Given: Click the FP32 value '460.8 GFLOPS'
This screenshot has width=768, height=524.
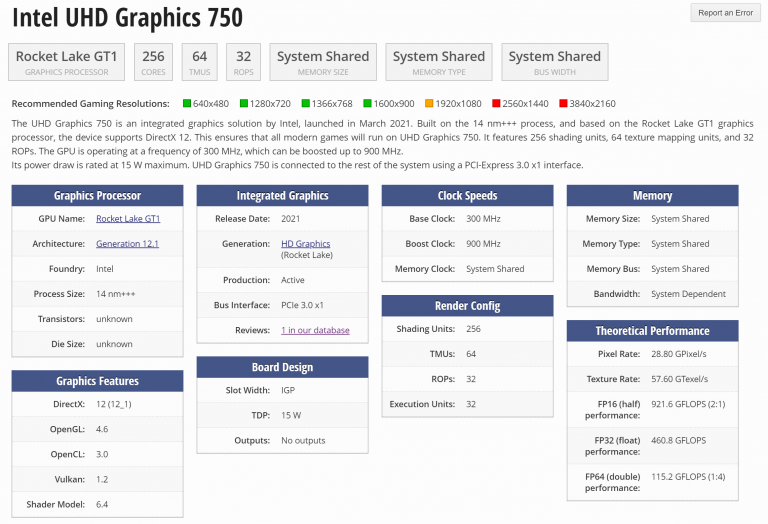Looking at the screenshot, I should (678, 440).
